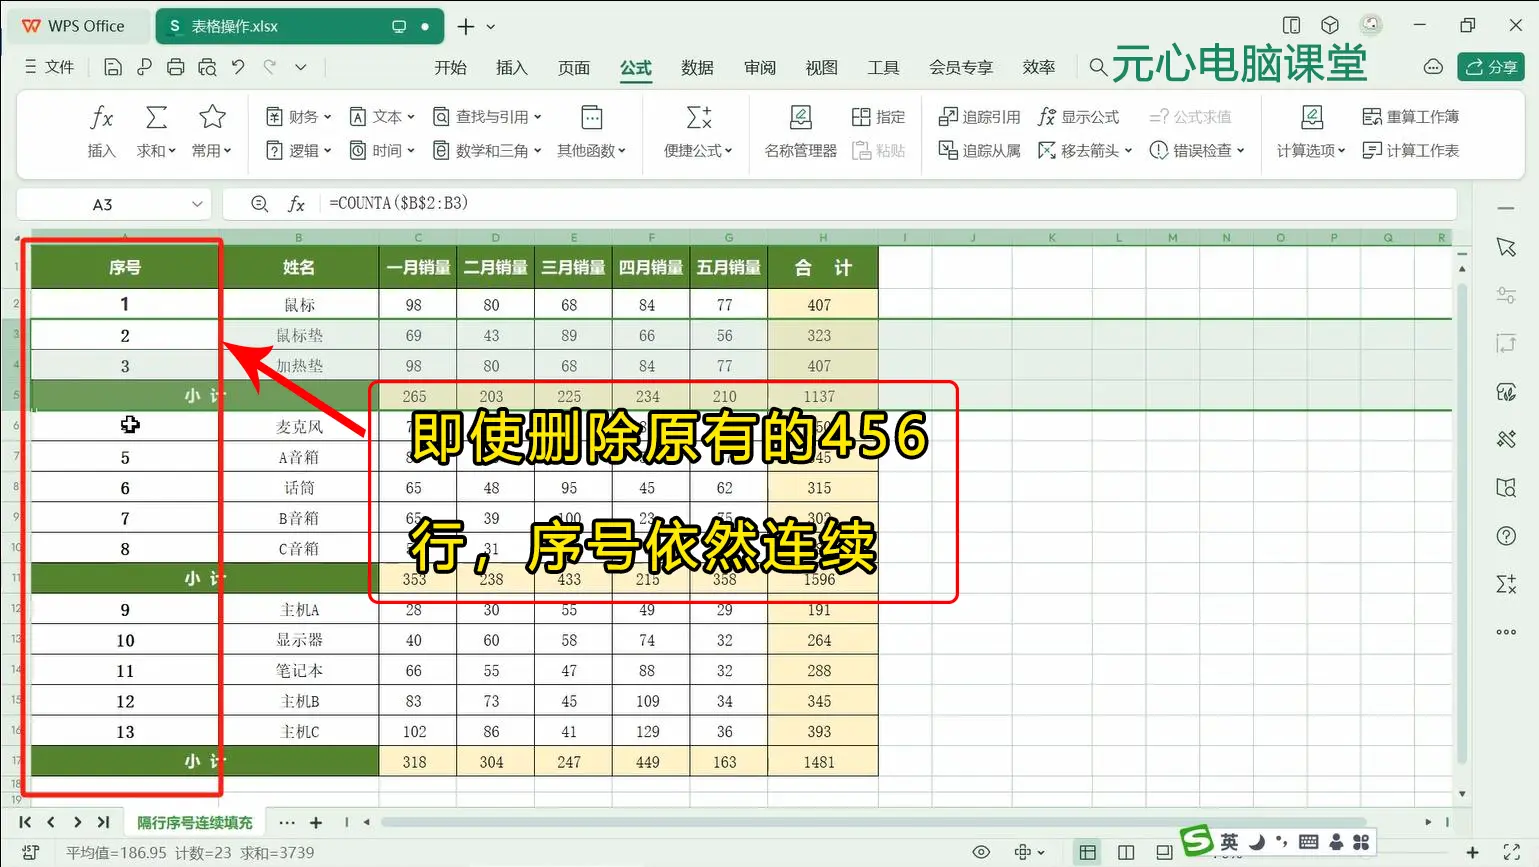Viewport: 1539px width, 867px height.
Task: Expand the Quick formulas (便捷公式) dropdown
Action: tap(698, 150)
